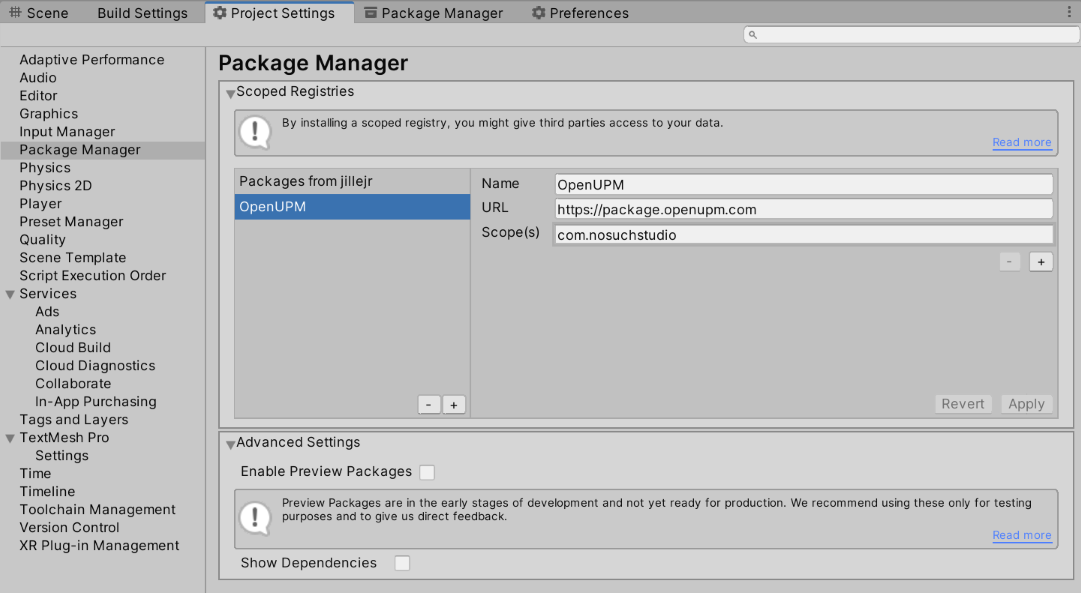This screenshot has width=1081, height=593.
Task: Click the minus button above Revert
Action: 1009,261
